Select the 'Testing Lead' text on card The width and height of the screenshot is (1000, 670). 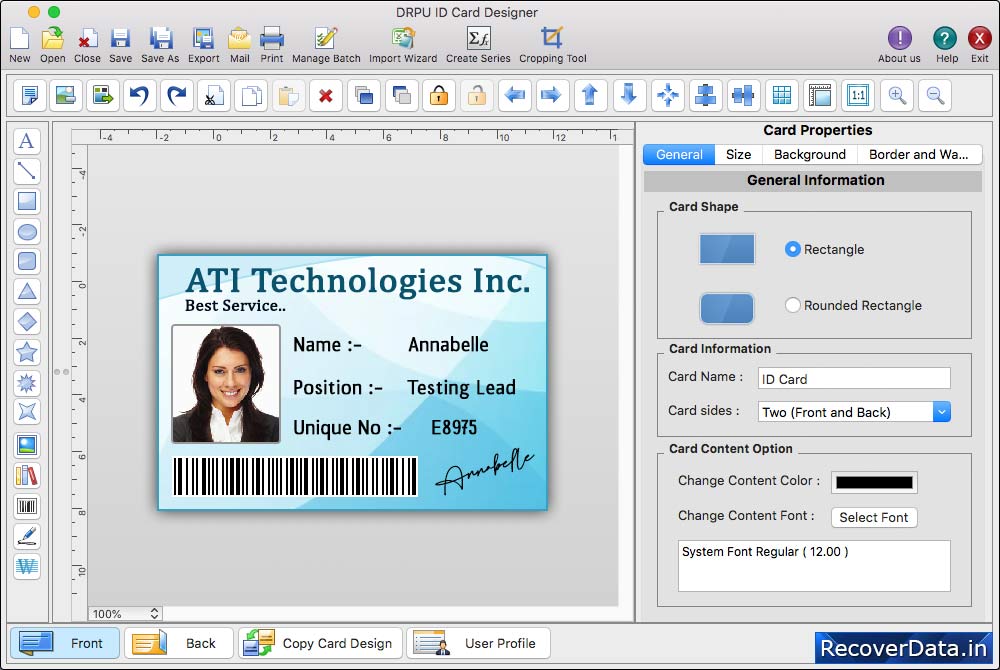pos(462,387)
